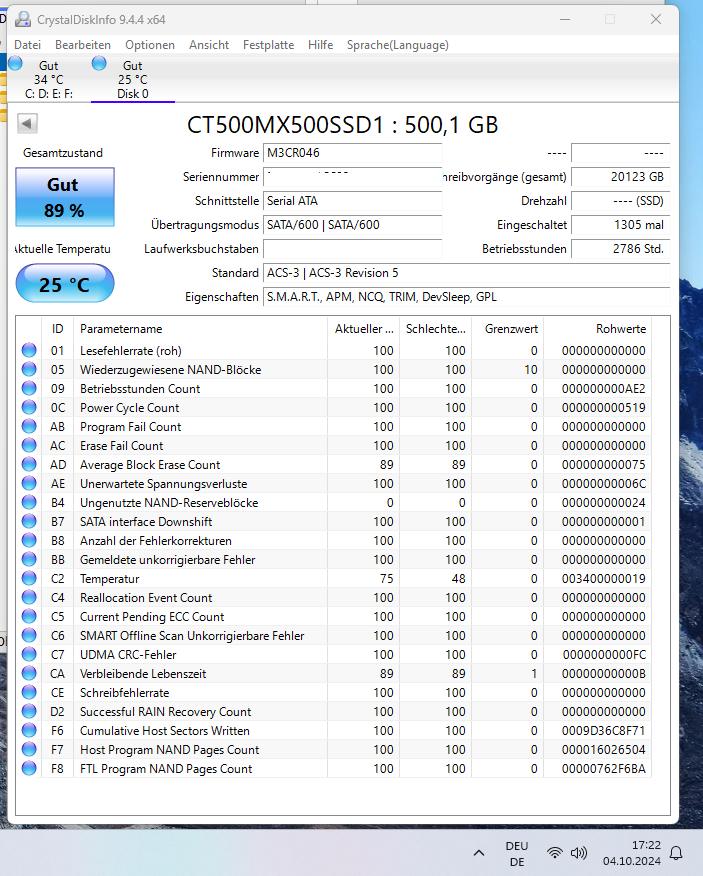Click the ID column header
Screen dimensions: 703x876
coord(58,328)
